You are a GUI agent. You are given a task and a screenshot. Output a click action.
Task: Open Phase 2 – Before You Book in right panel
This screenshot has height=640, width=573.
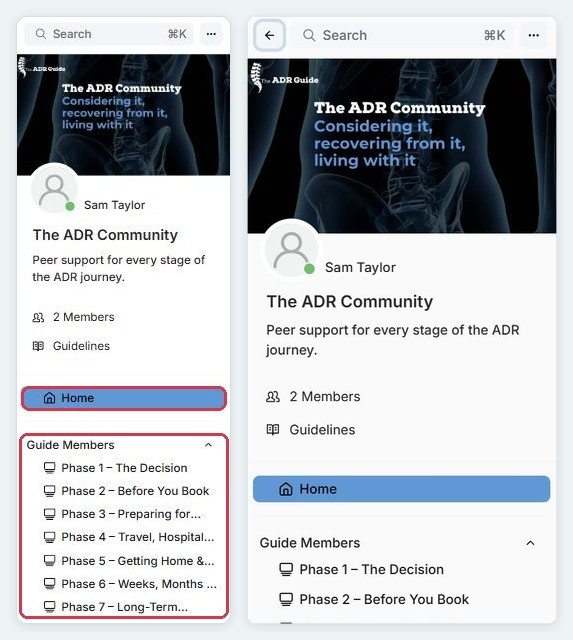tap(384, 599)
